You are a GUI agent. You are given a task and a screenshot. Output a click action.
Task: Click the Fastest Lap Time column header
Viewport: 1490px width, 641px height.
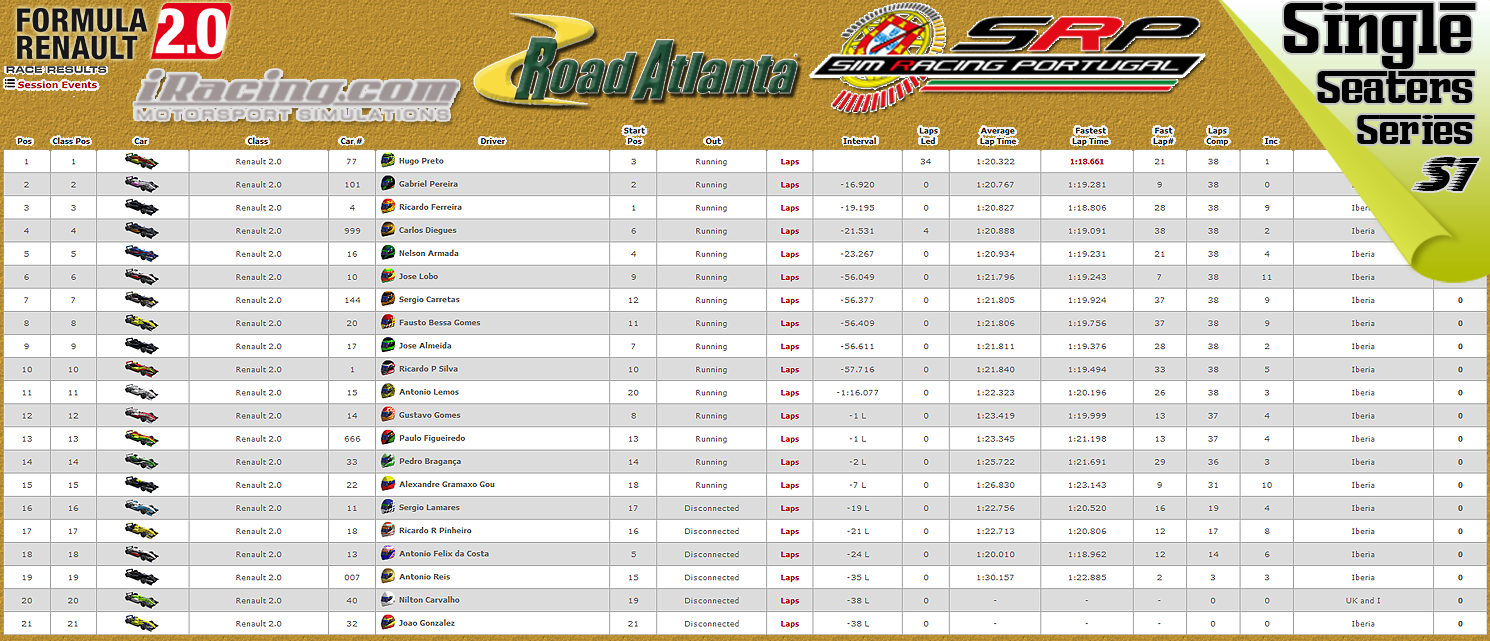1090,136
